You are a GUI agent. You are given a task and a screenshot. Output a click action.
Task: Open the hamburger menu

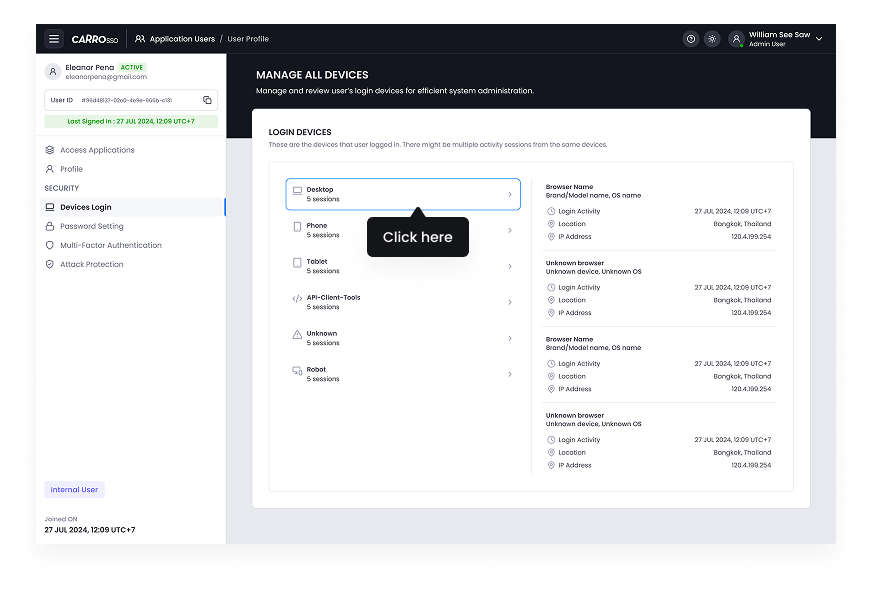[x=54, y=38]
